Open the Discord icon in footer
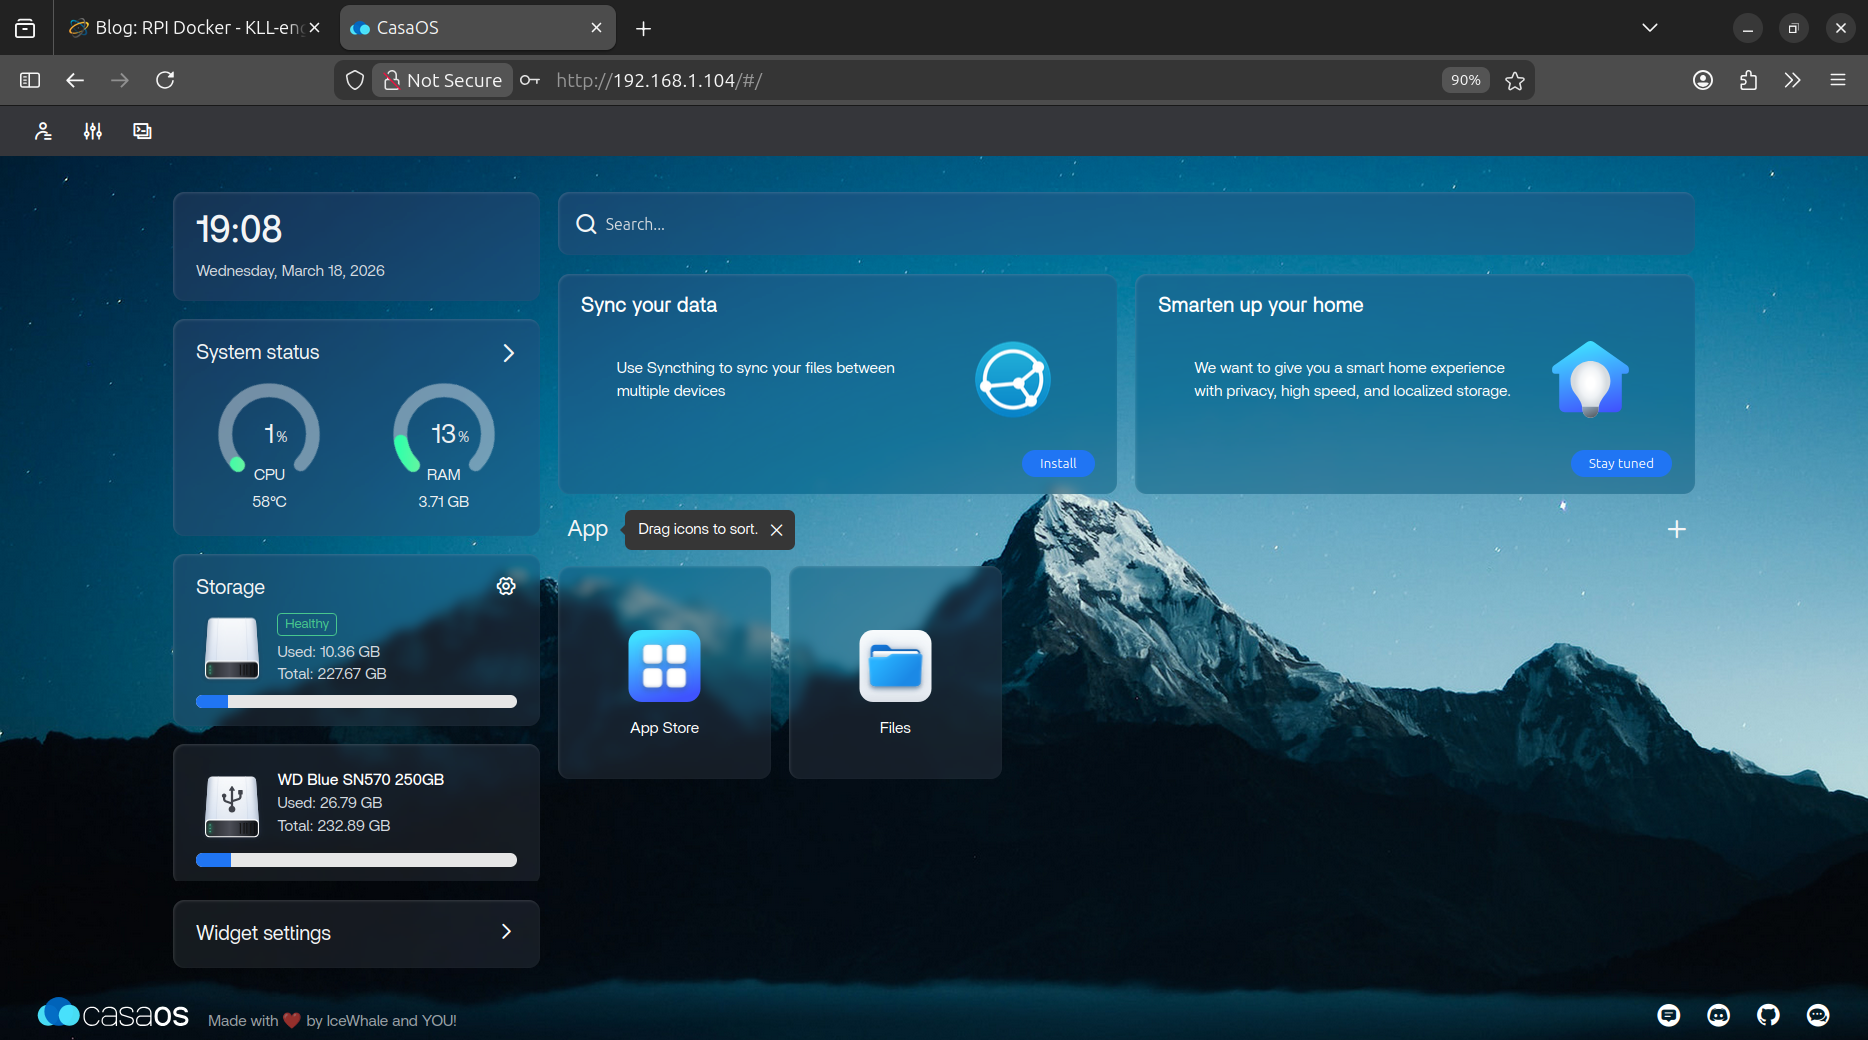 (x=1718, y=1015)
